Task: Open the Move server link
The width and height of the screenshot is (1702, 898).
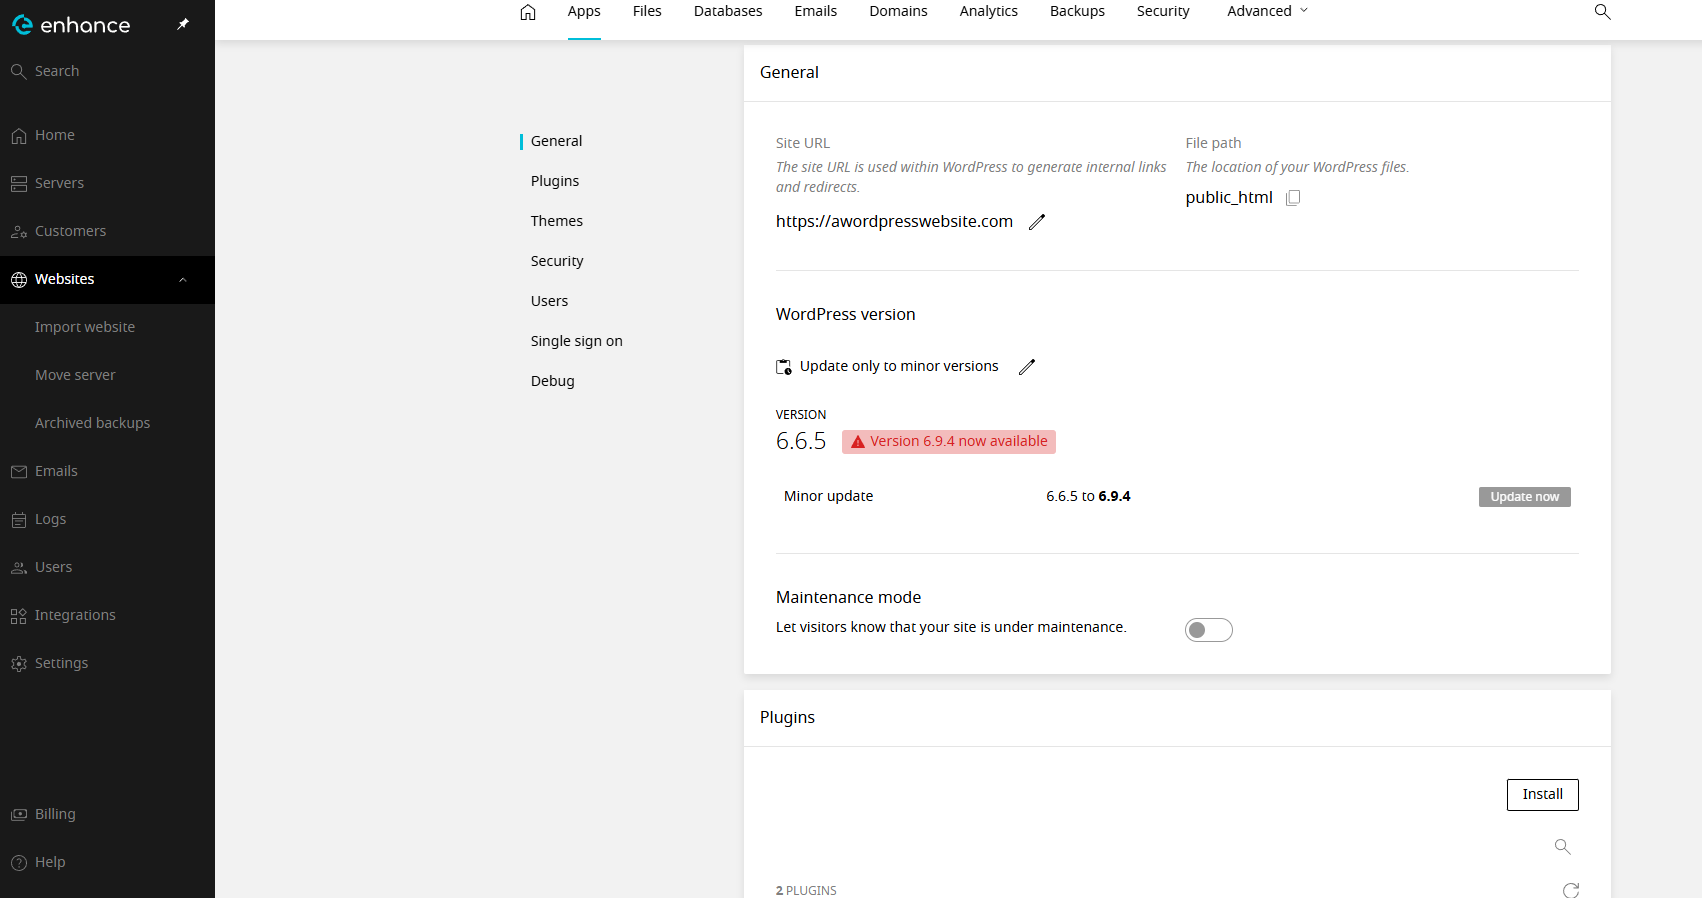Action: tap(75, 375)
